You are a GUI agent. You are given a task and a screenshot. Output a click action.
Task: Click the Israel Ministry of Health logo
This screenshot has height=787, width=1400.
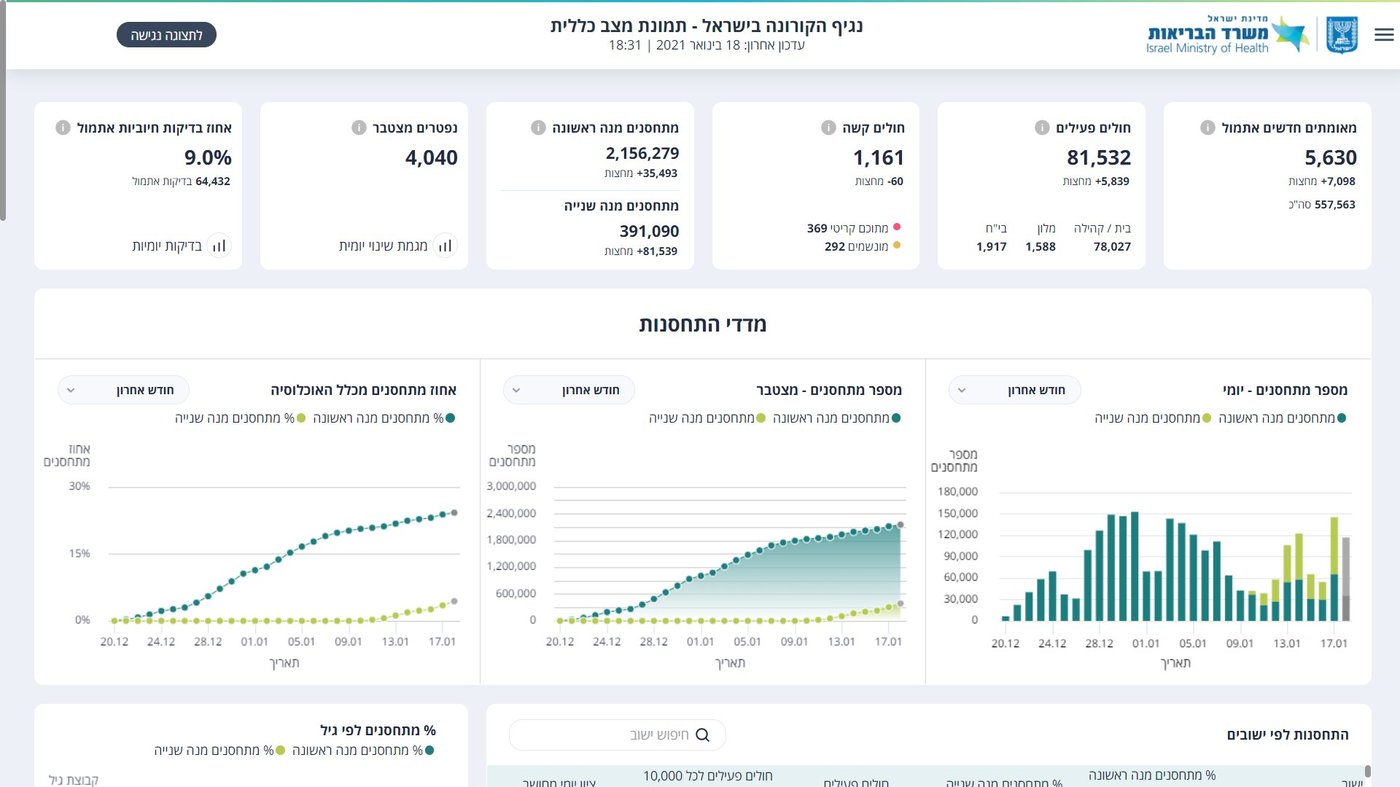[x=1227, y=35]
